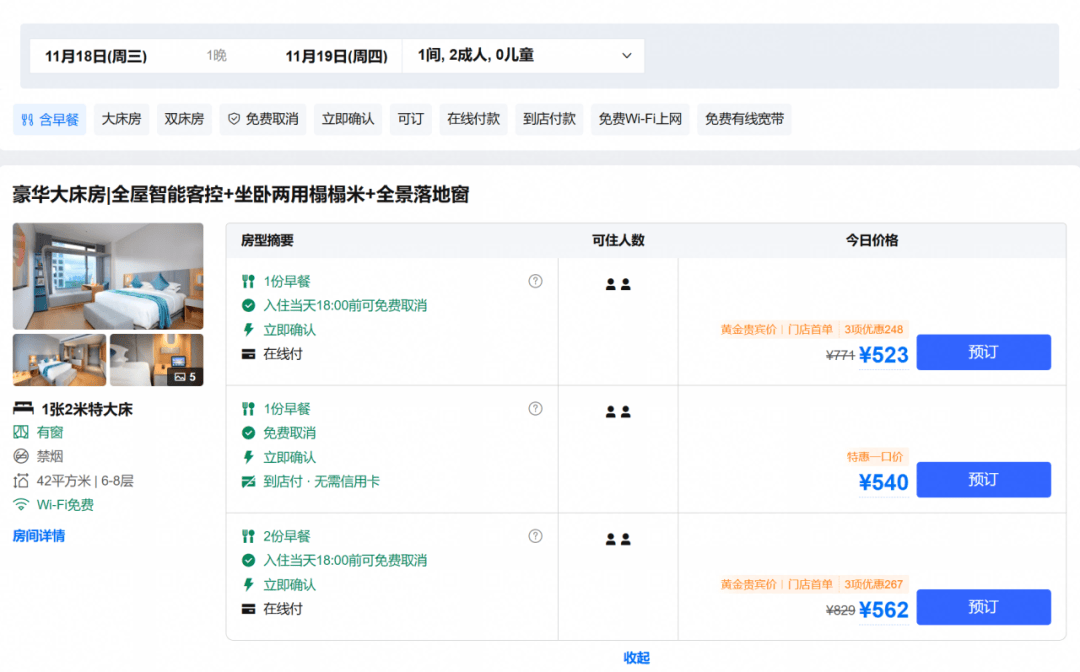Click the 3项优惠267 discount tag
This screenshot has width=1080, height=672.
pyautogui.click(x=873, y=584)
